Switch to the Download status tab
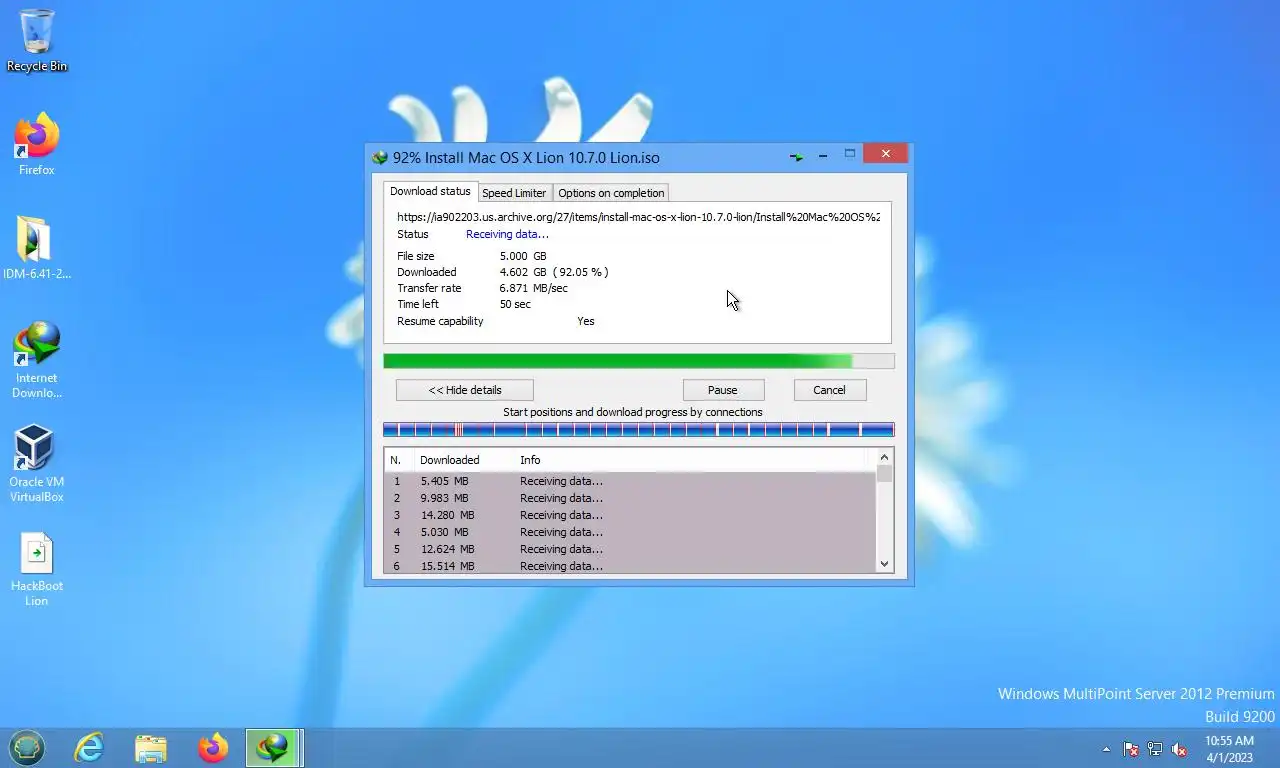Screen dimensions: 1280x768 [430, 191]
